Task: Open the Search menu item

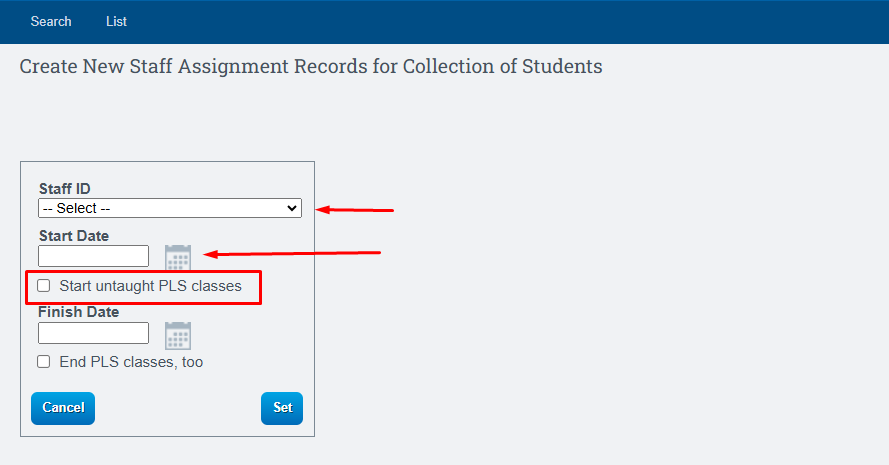Action: click(51, 22)
